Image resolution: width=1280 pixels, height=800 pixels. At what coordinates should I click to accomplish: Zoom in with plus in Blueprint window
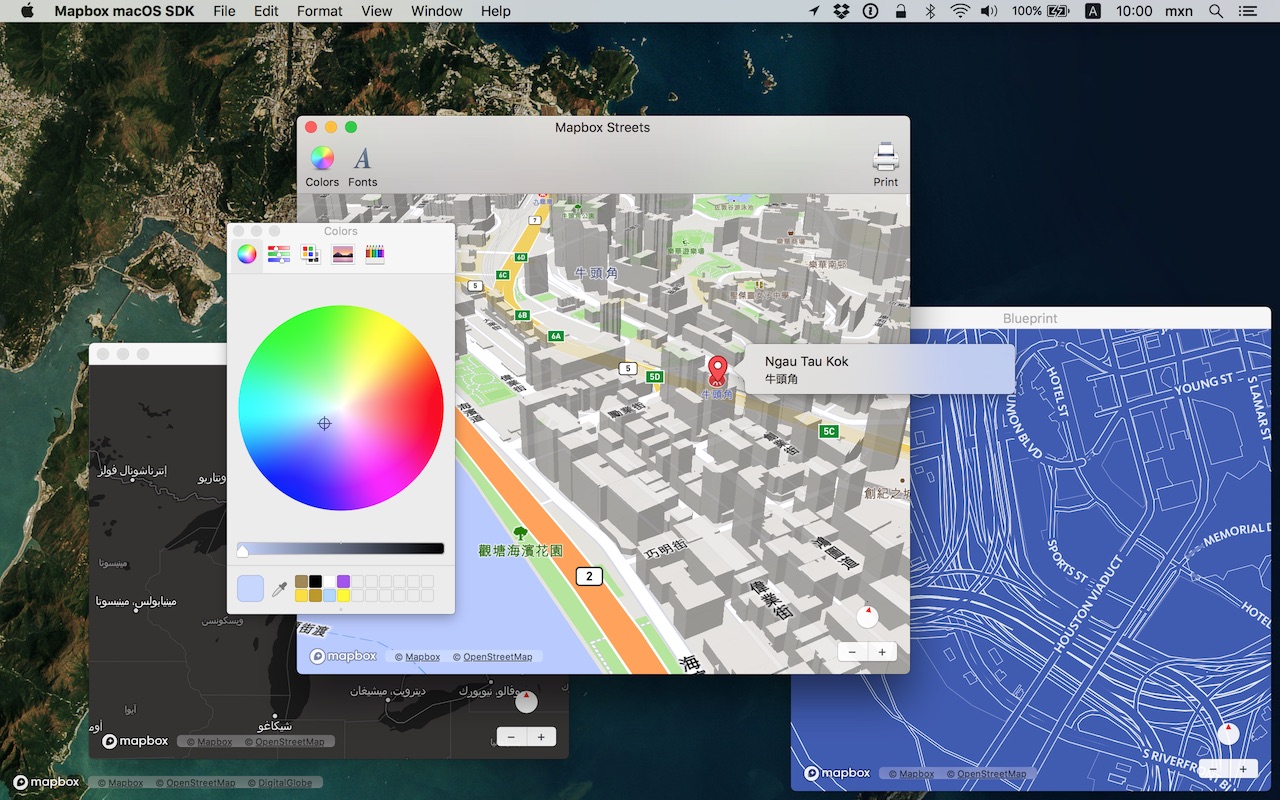click(1243, 769)
